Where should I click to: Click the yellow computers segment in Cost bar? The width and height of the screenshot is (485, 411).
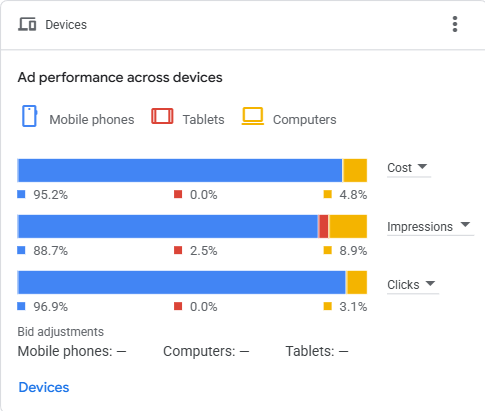[x=355, y=170]
